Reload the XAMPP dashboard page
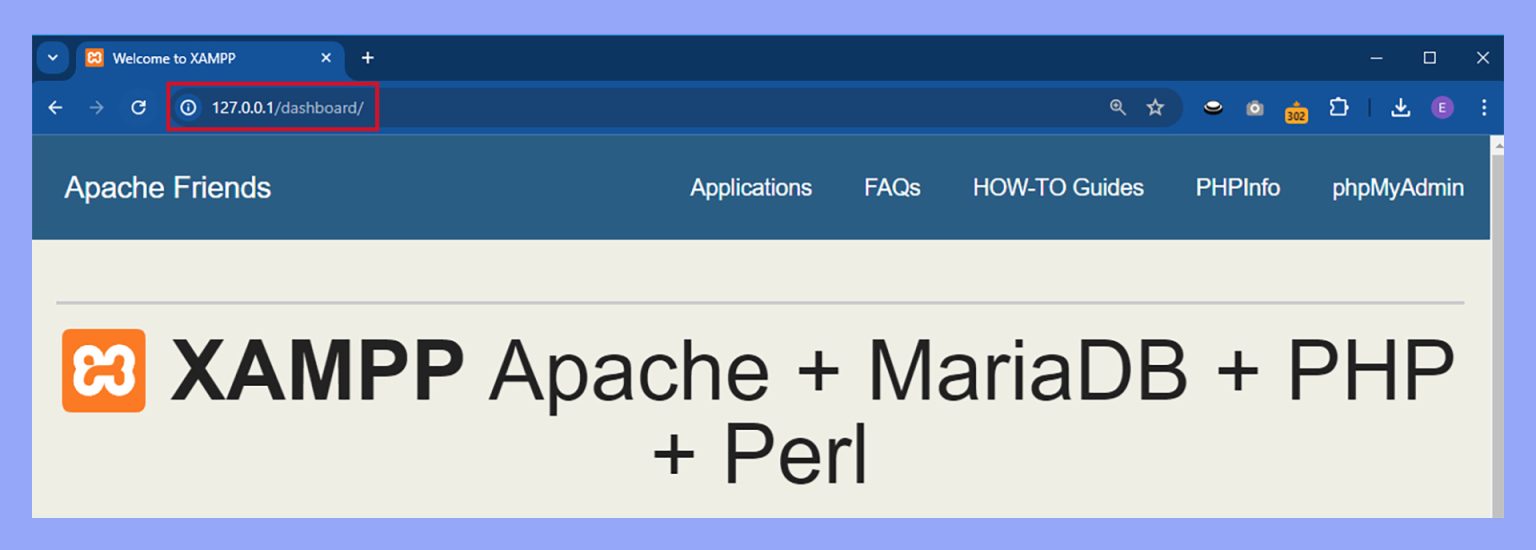 coord(139,108)
